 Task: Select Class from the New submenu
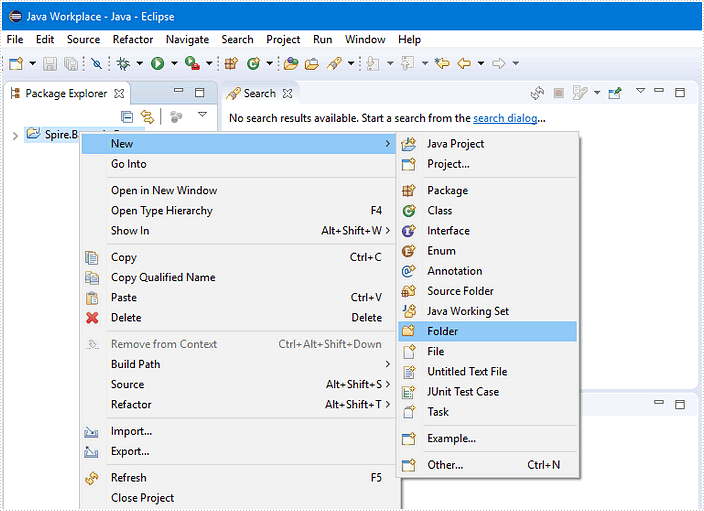click(487, 211)
